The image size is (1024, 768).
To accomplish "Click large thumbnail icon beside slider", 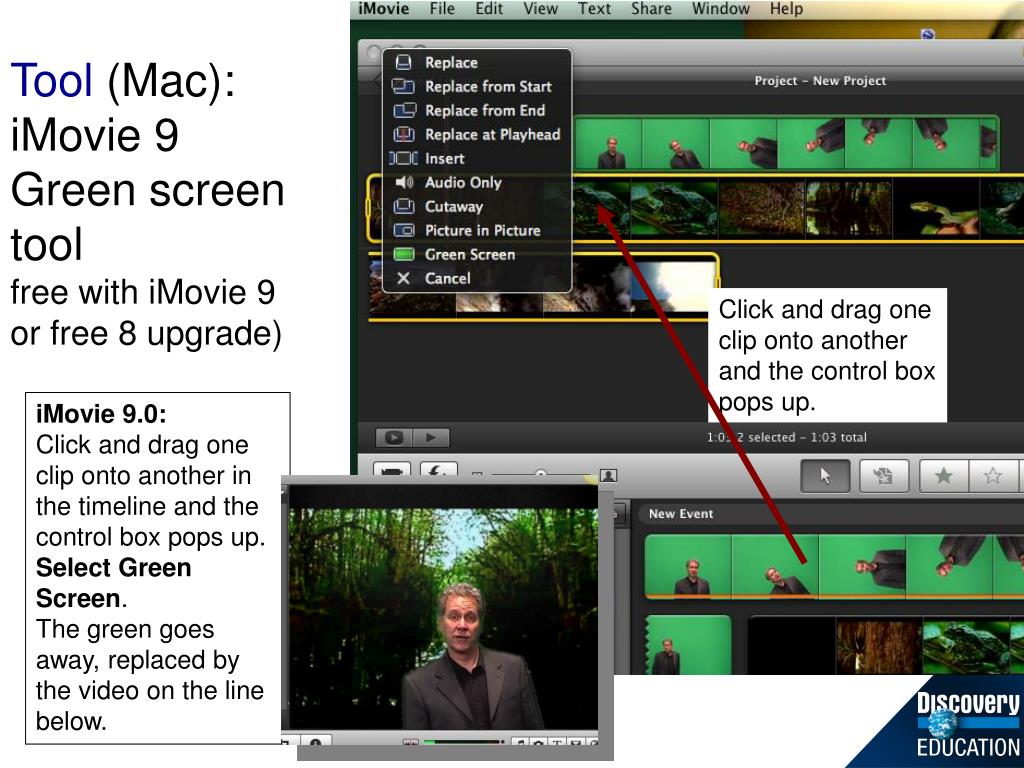I will (x=608, y=475).
